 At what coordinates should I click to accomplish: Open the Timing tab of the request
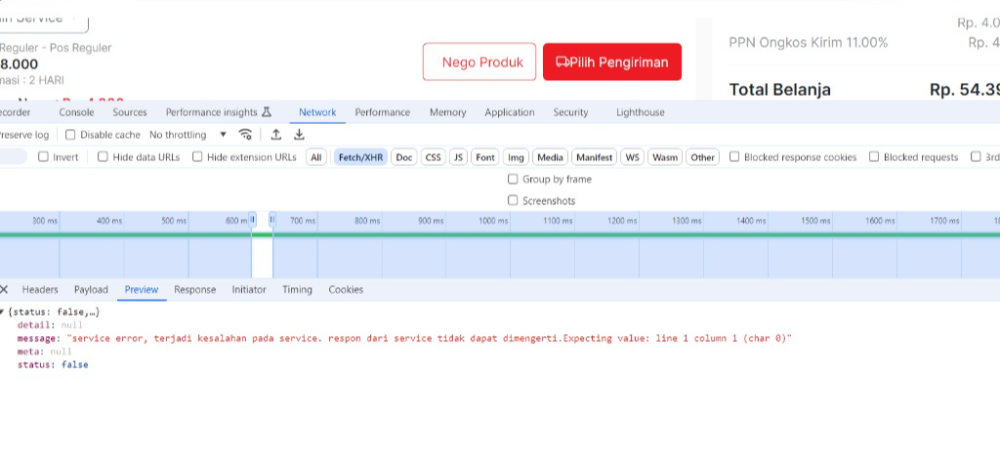click(x=297, y=290)
